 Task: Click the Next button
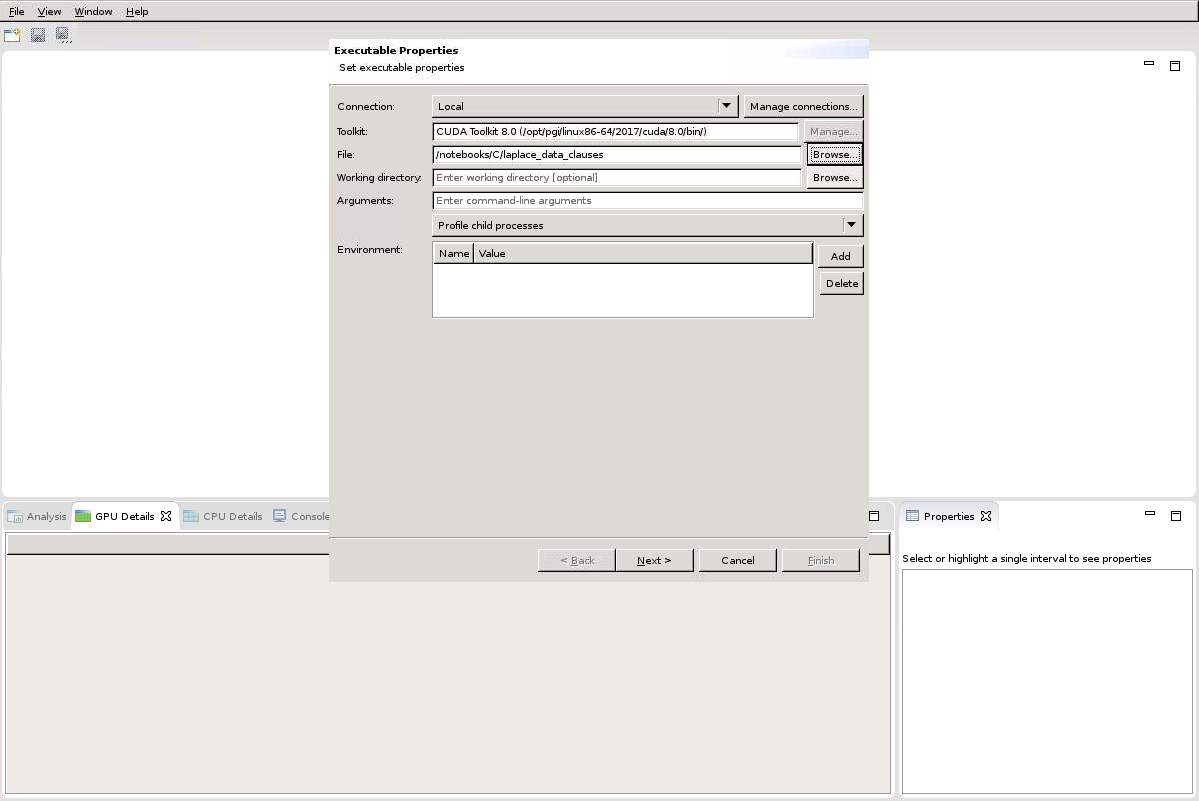point(654,560)
